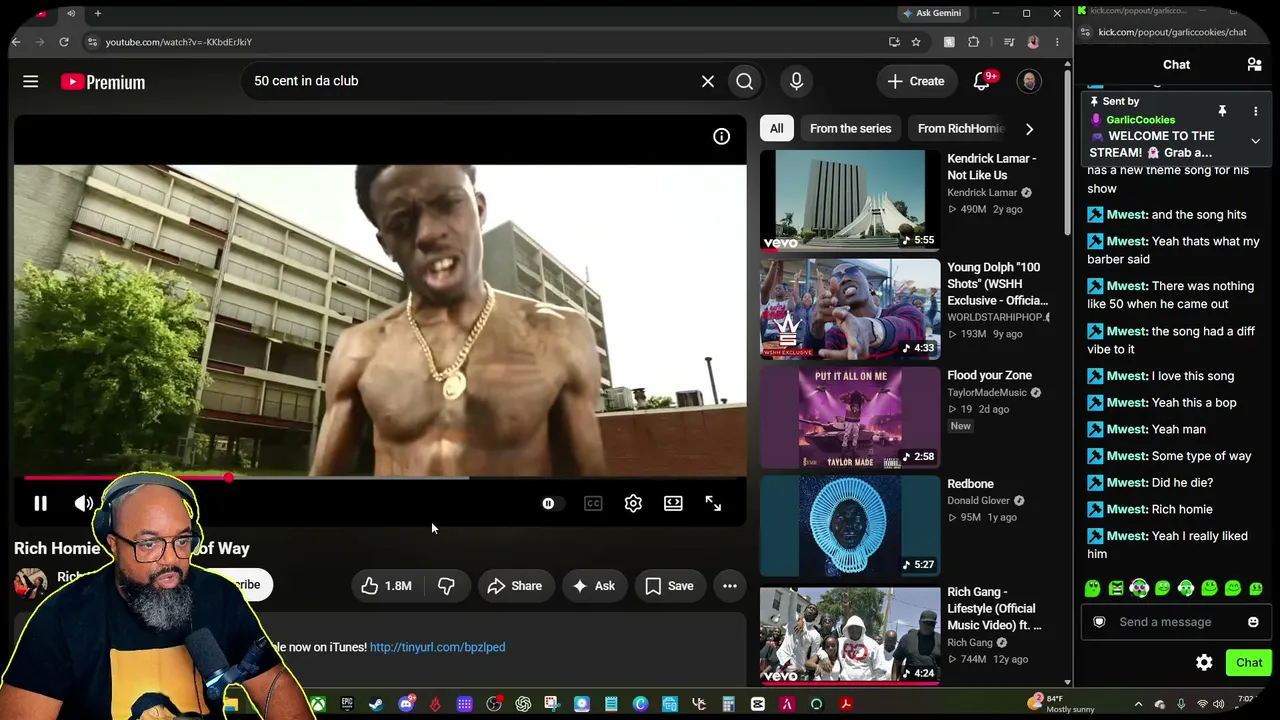Open Rich Gang Lifestyle thumbnail
The image size is (1280, 720).
(x=850, y=634)
